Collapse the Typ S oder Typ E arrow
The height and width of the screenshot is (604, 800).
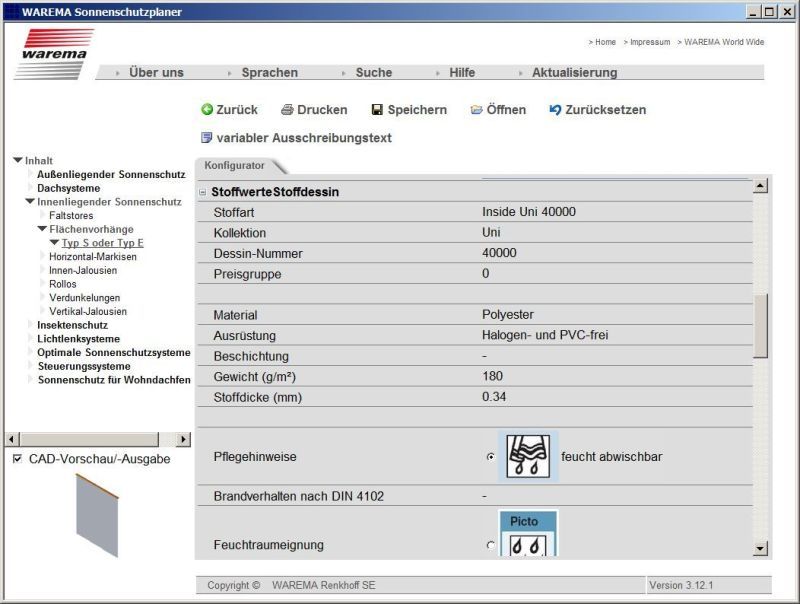(54, 243)
